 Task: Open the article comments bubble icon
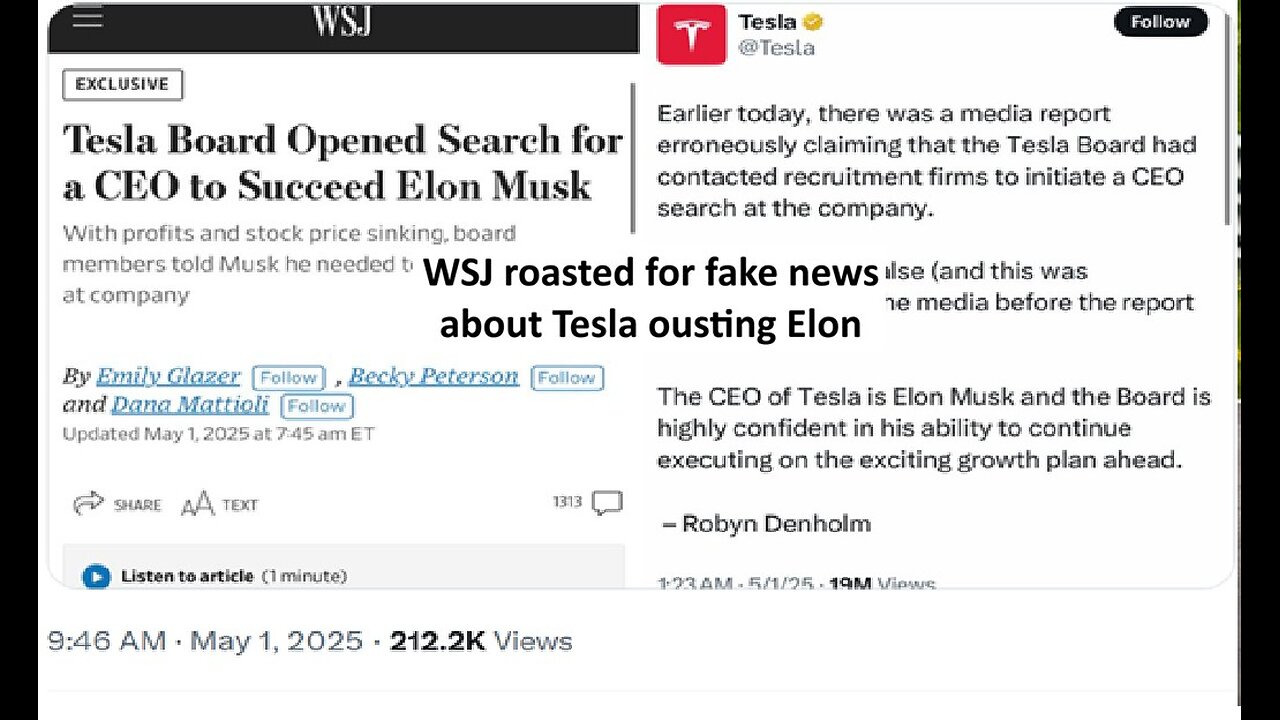(606, 502)
